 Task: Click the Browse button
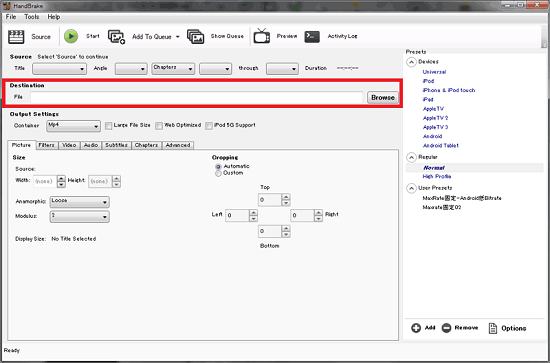[383, 98]
